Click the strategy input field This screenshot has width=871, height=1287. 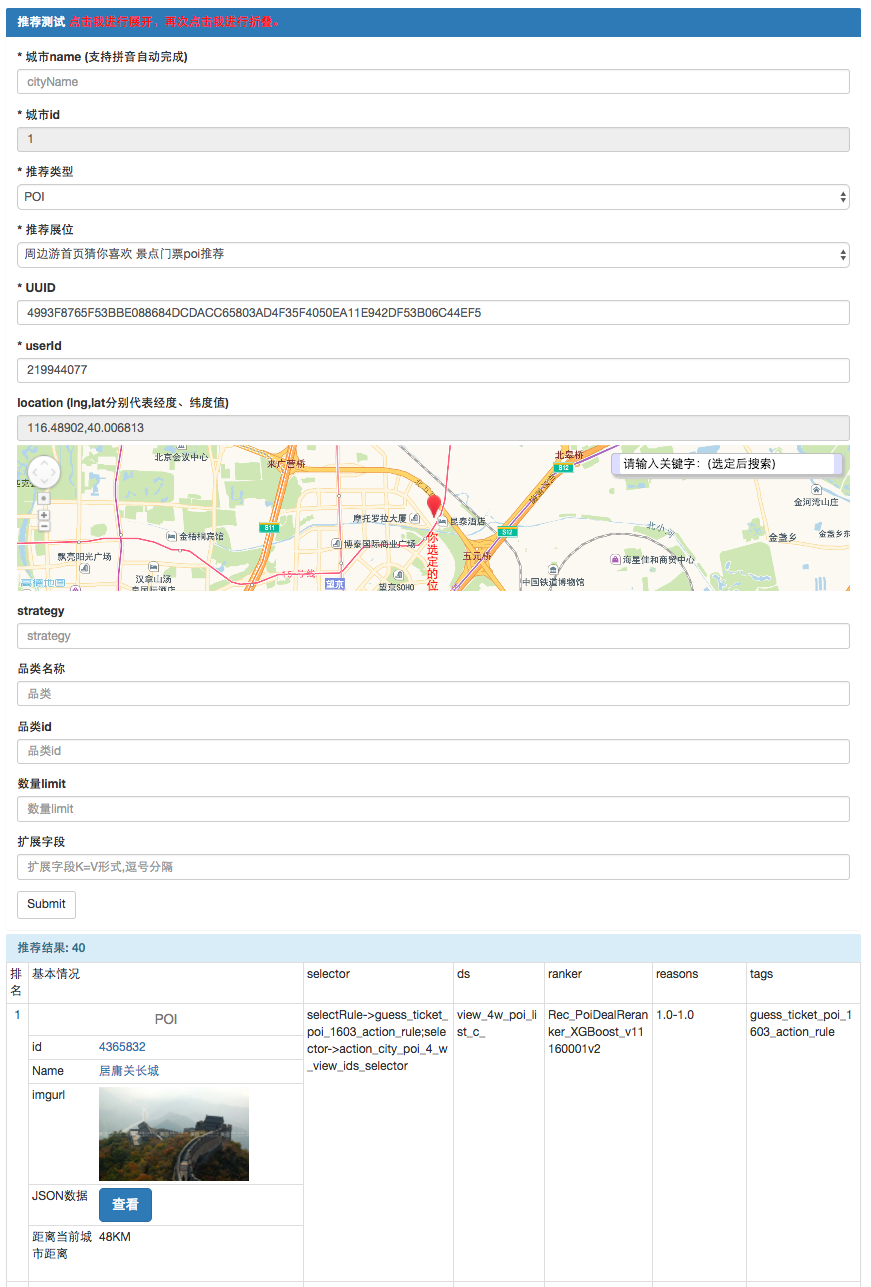coord(433,636)
